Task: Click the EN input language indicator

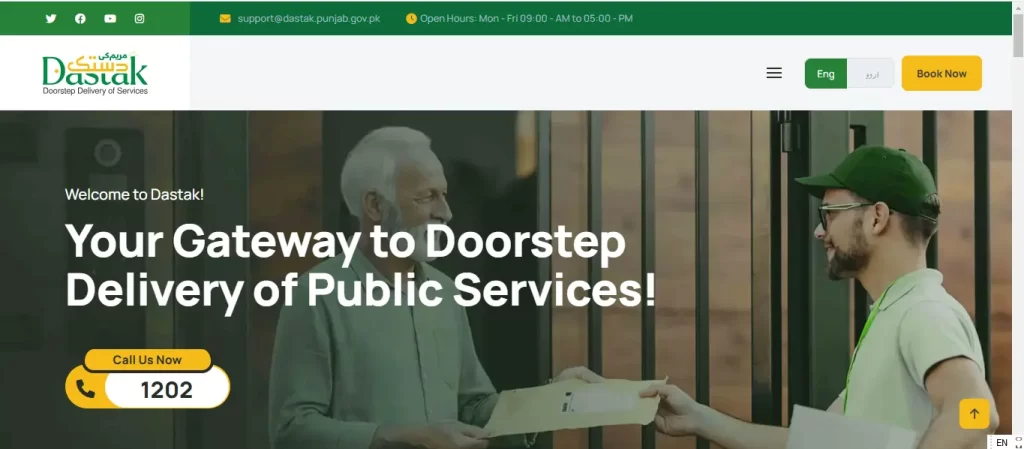Action: [1002, 442]
